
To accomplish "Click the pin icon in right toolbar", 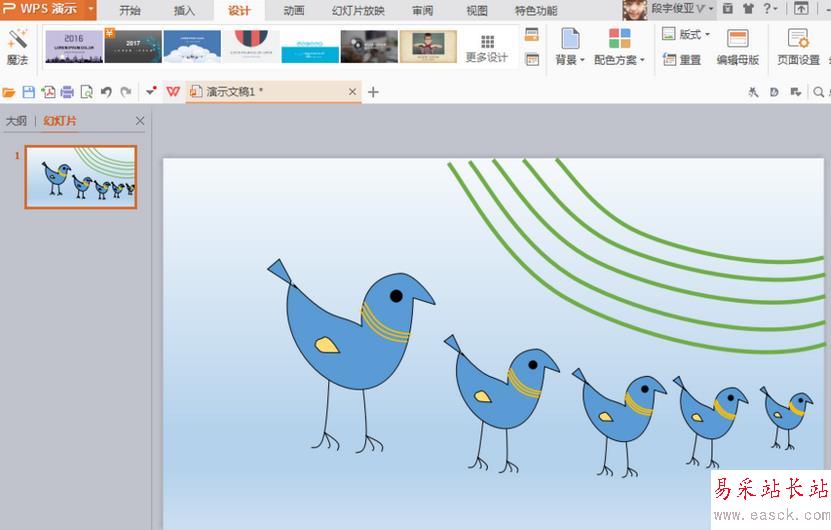I will pos(753,92).
